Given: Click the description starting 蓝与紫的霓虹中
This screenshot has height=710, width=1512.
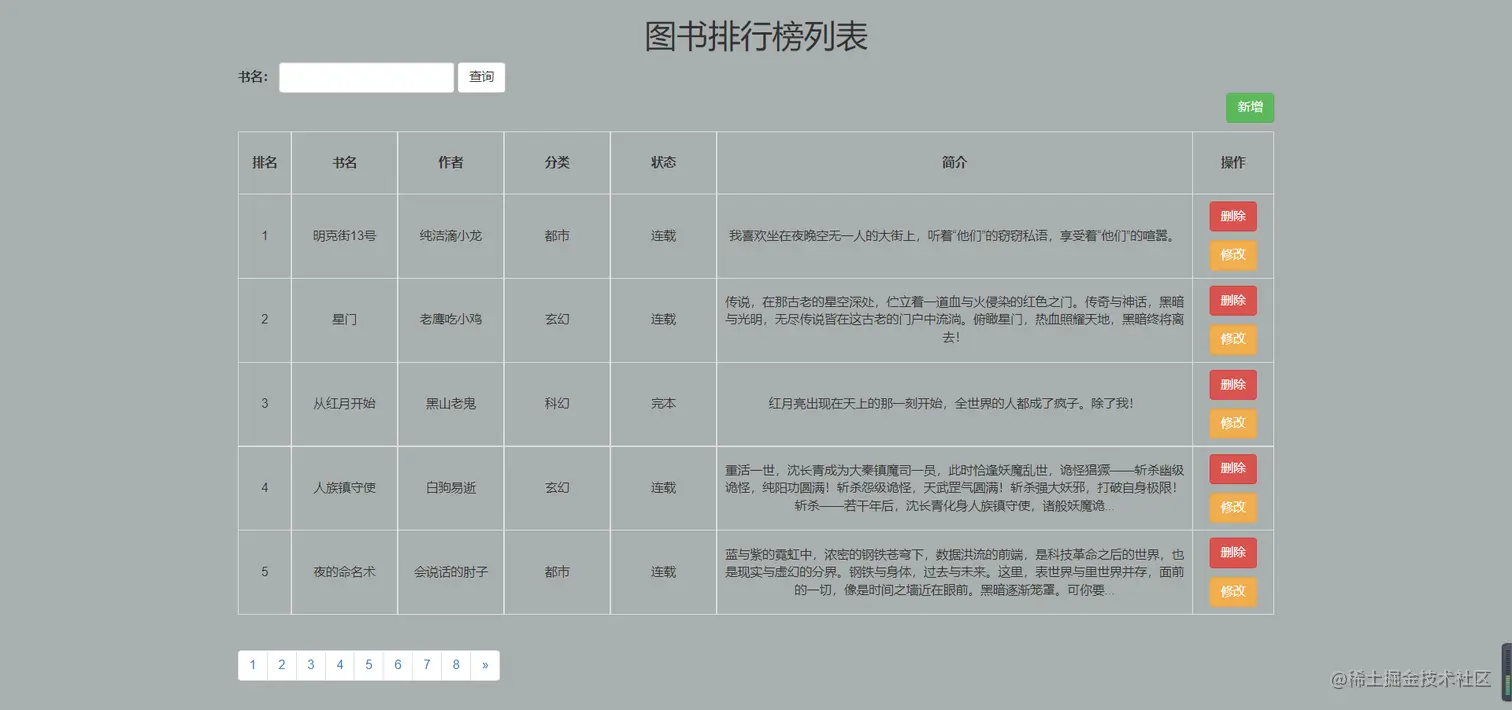Looking at the screenshot, I should tap(954, 572).
